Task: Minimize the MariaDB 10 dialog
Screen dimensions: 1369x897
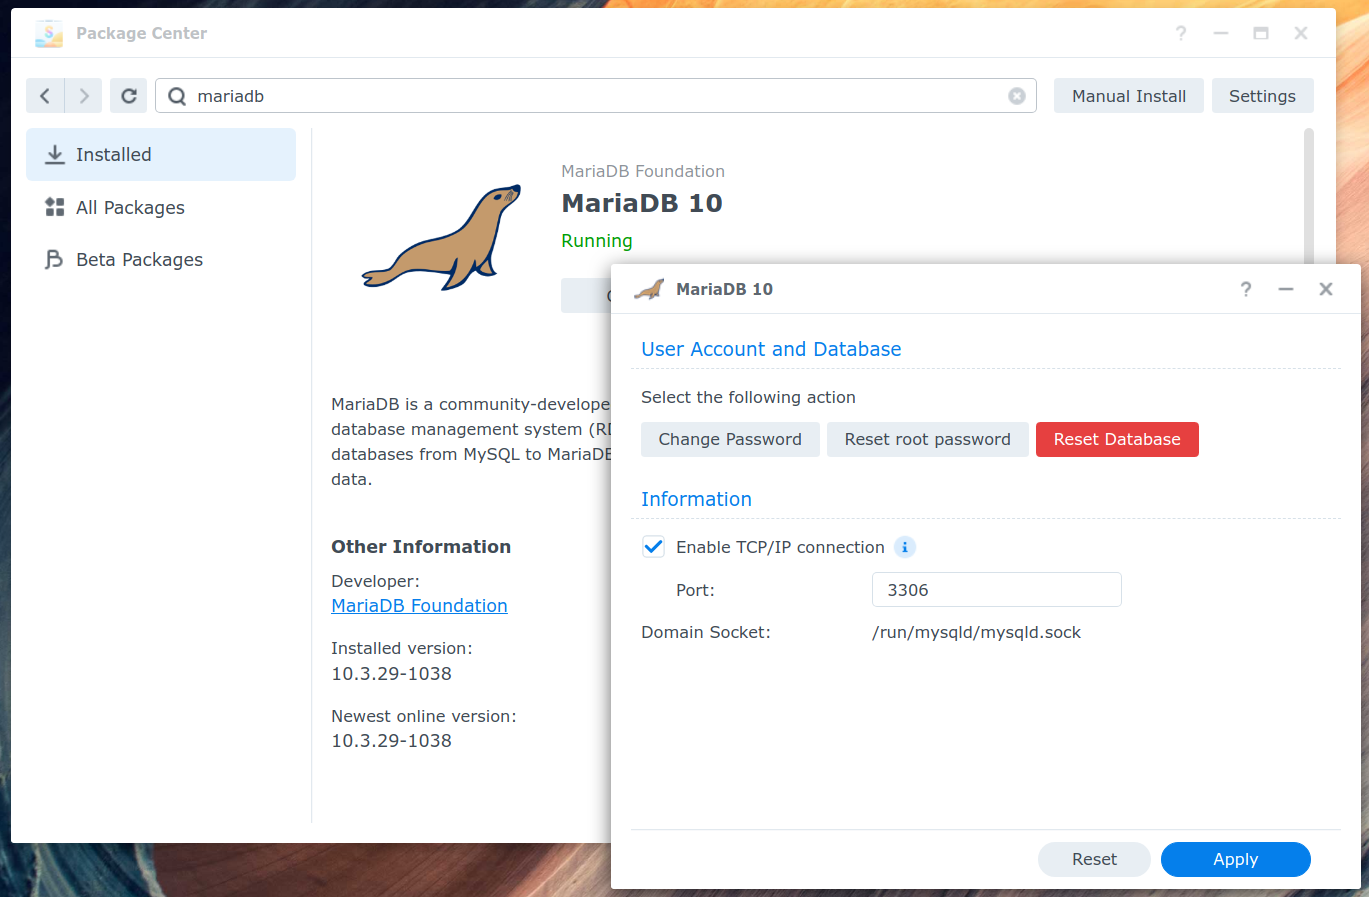Action: 1286,289
